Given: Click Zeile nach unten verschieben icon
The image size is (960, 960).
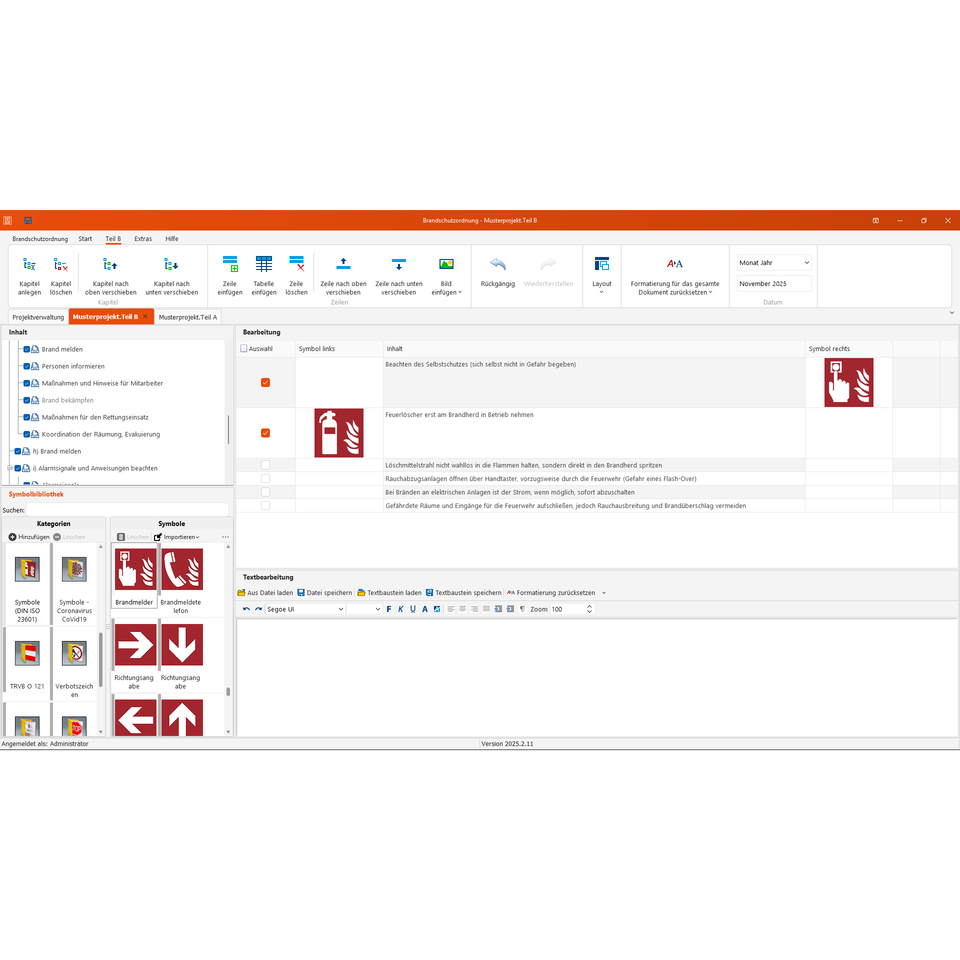Looking at the screenshot, I should (x=399, y=265).
